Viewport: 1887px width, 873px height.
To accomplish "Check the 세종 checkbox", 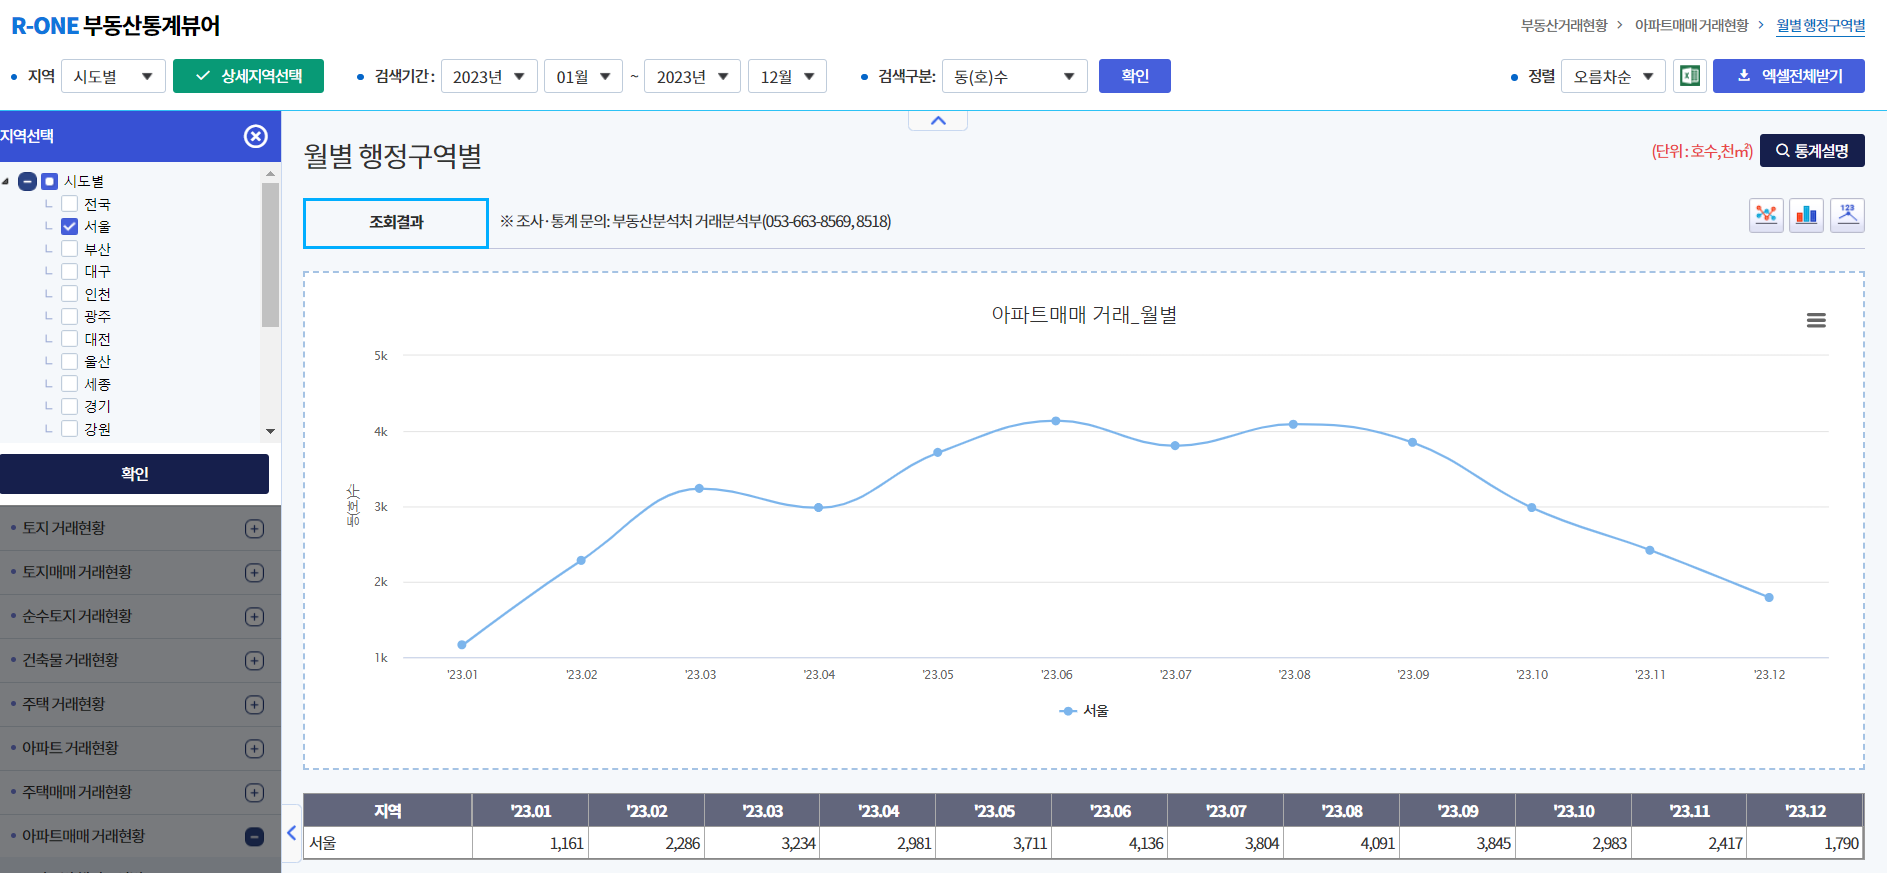I will 70,384.
